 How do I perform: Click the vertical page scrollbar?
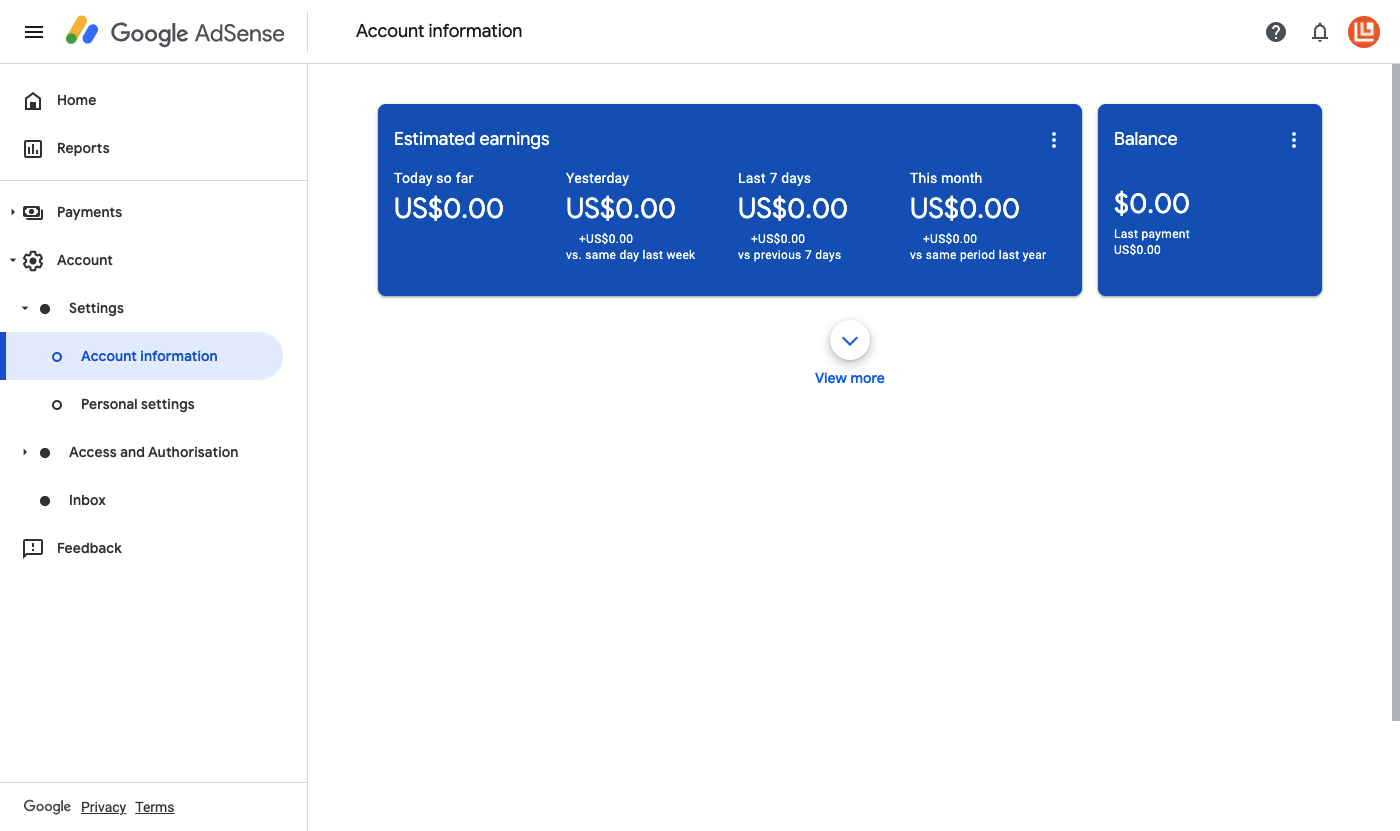pos(1396,392)
